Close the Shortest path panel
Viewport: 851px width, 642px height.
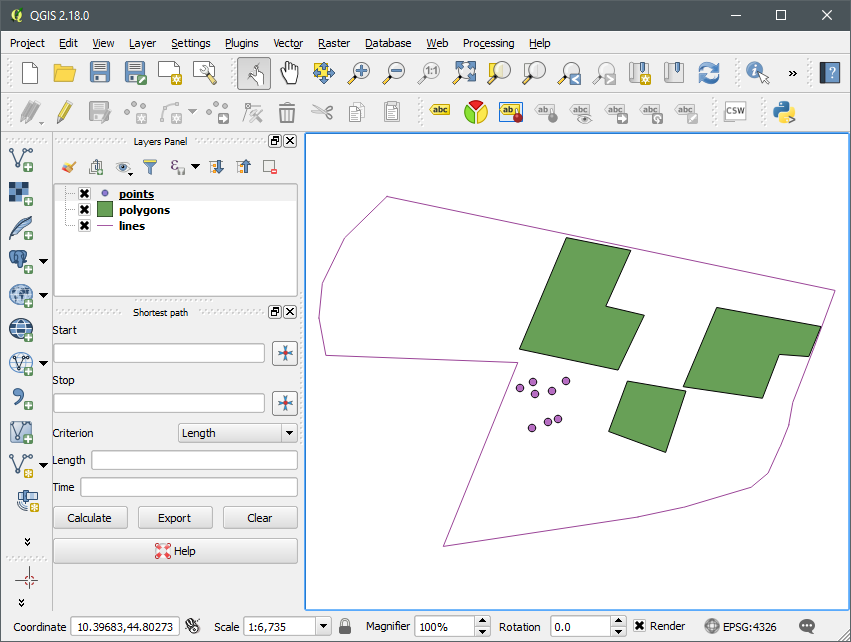(290, 312)
